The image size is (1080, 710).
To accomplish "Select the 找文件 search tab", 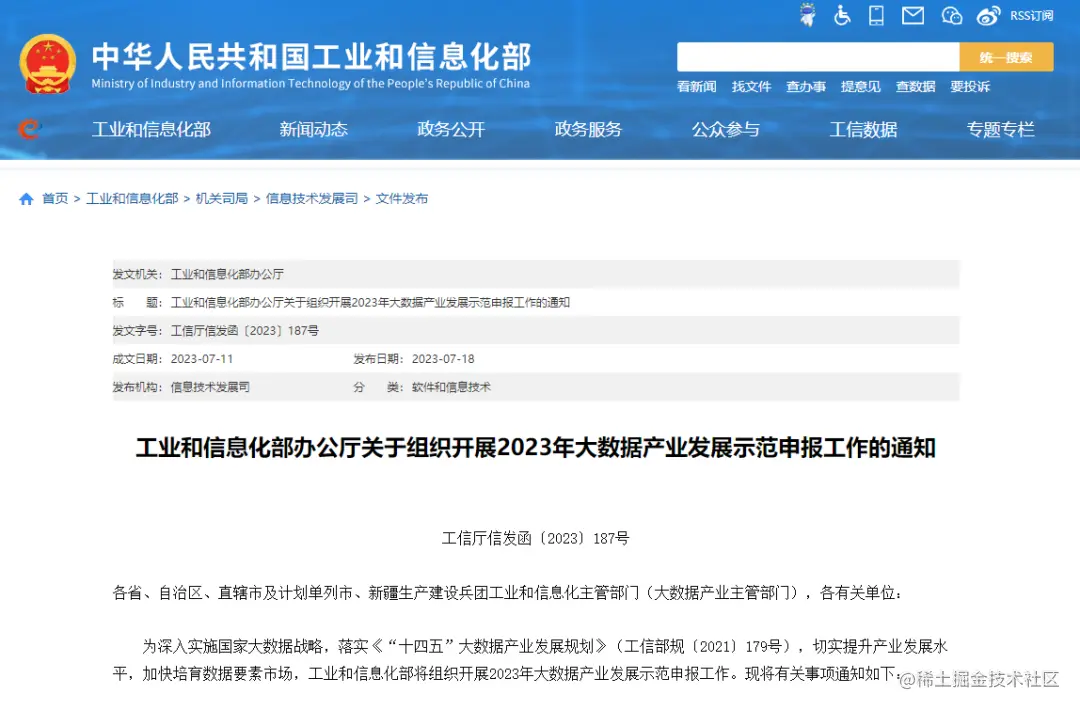I will pos(751,87).
